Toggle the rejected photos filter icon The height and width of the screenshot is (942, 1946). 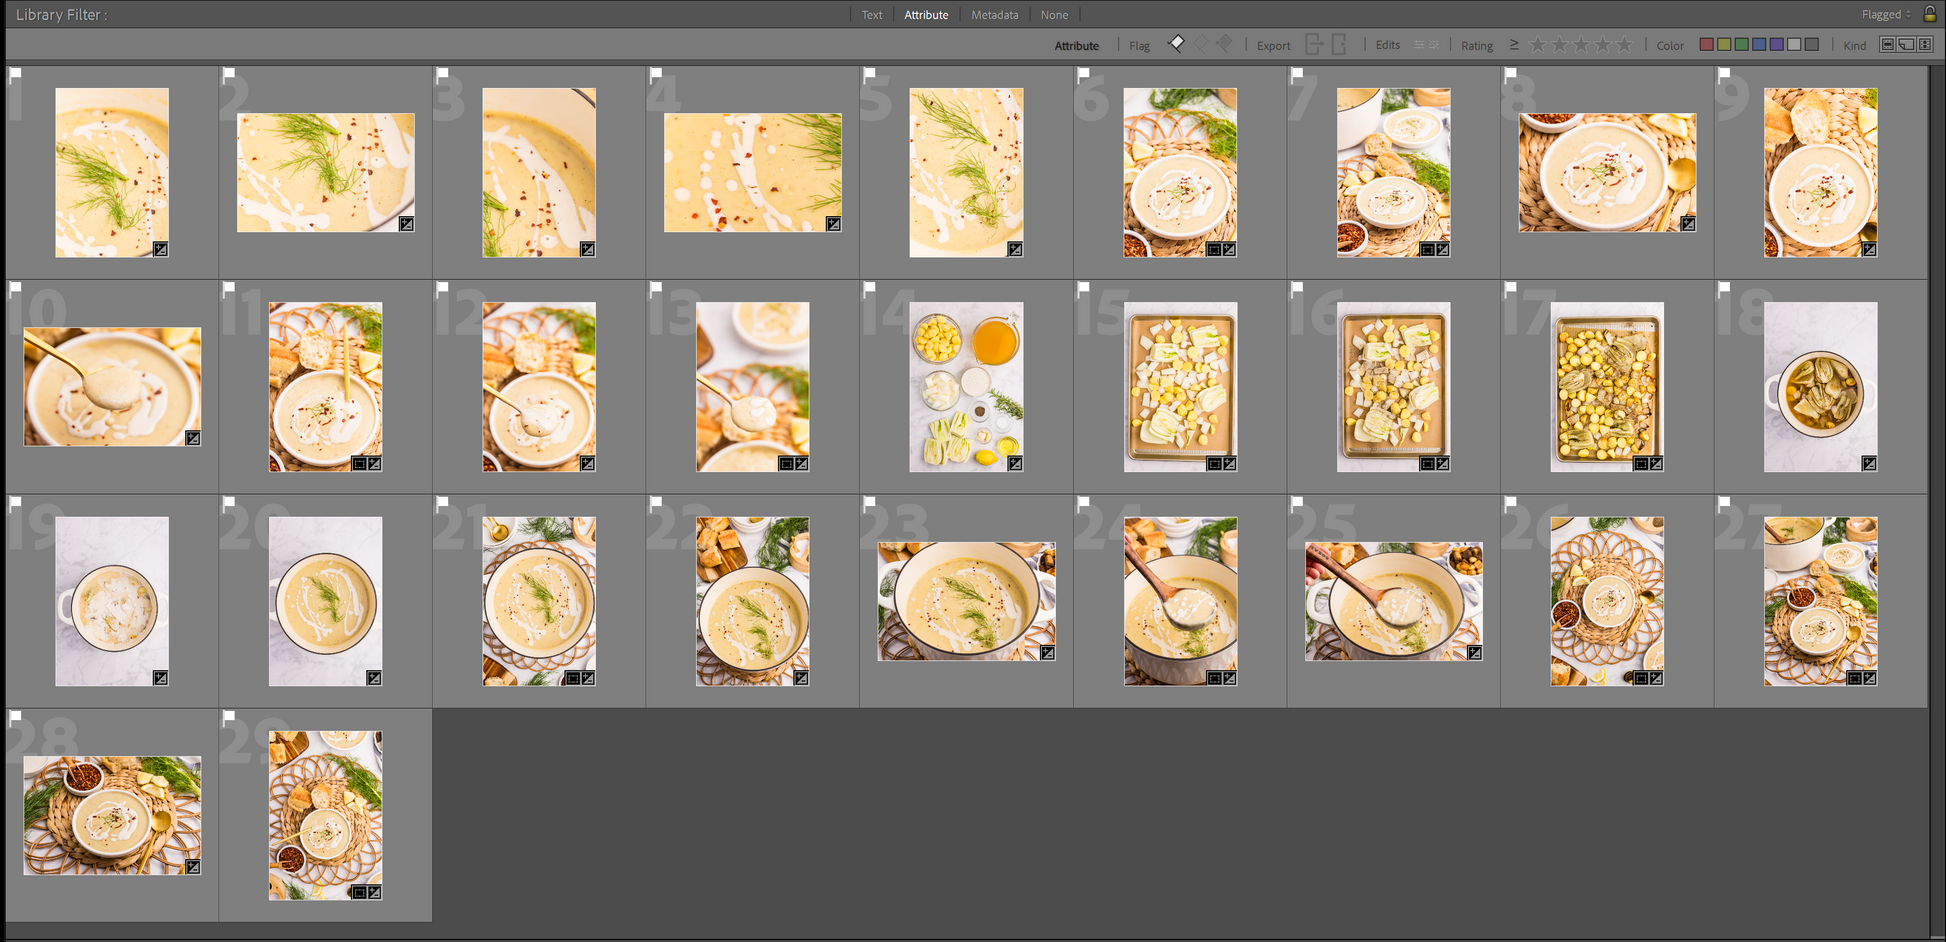(1224, 43)
